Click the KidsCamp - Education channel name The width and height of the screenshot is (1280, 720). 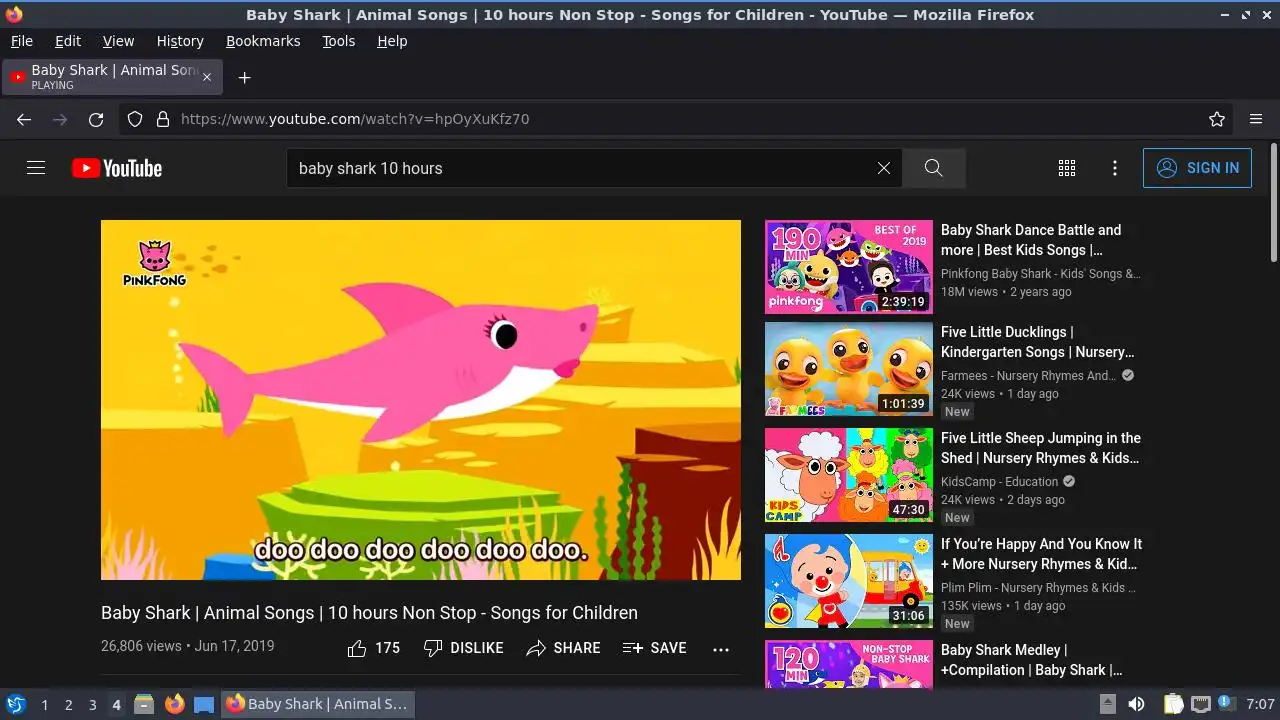coord(999,482)
